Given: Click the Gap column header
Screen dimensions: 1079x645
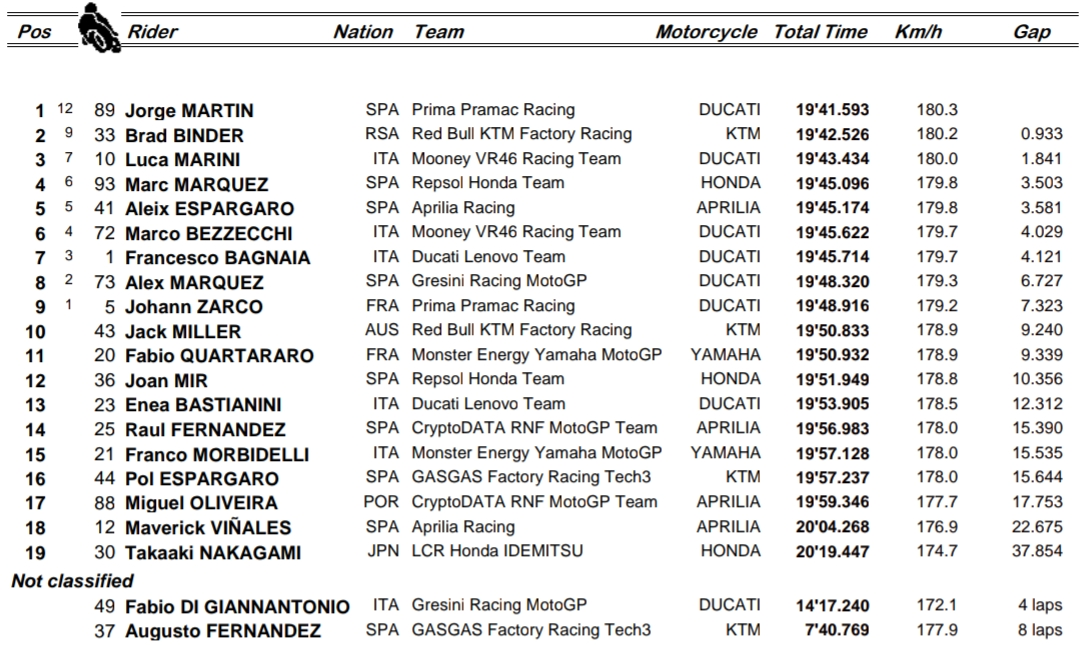Looking at the screenshot, I should coord(1032,32).
